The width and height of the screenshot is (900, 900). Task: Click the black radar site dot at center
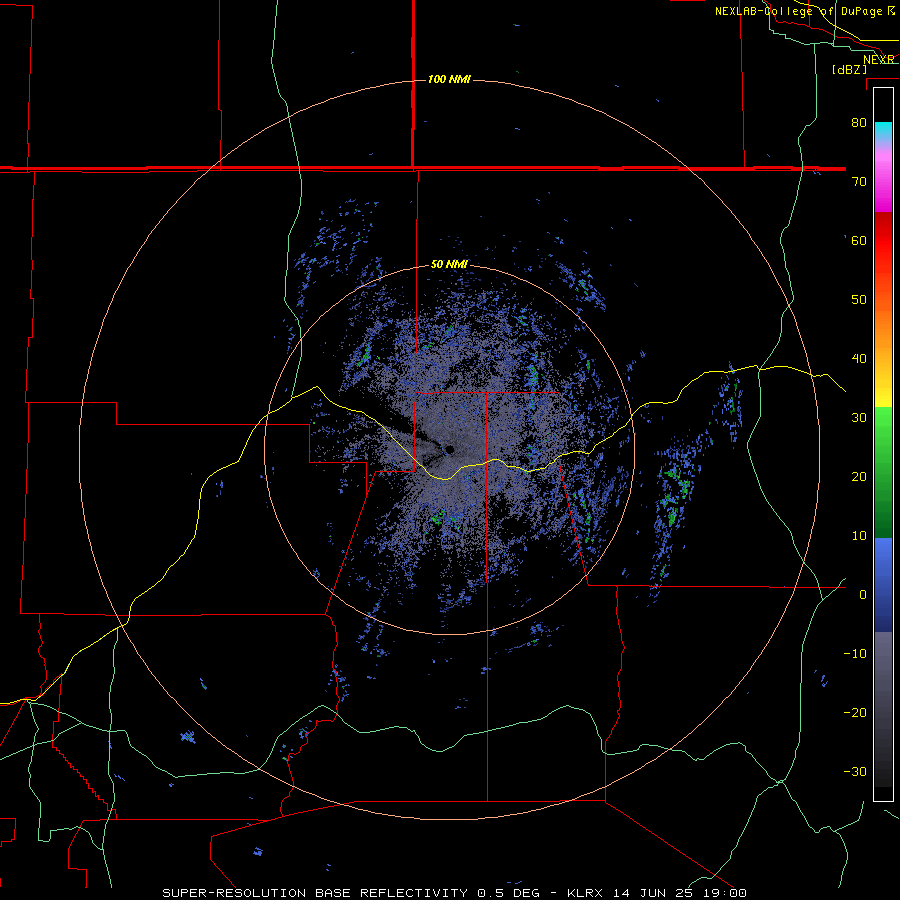(x=449, y=449)
